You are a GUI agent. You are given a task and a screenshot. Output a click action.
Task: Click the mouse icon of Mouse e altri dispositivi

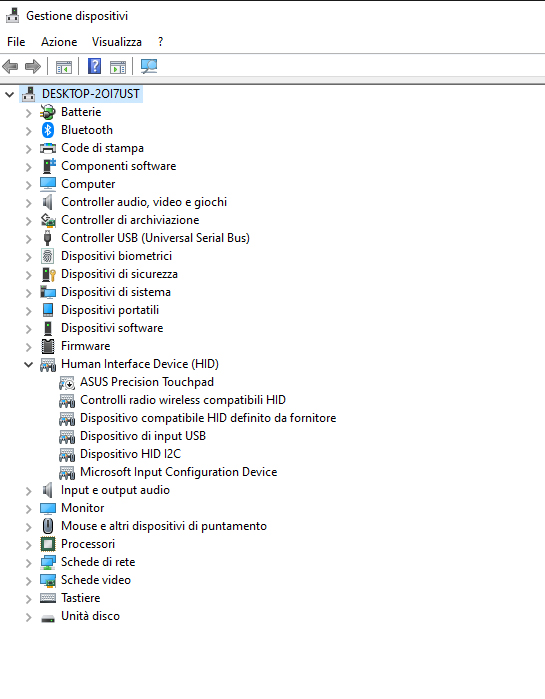48,526
